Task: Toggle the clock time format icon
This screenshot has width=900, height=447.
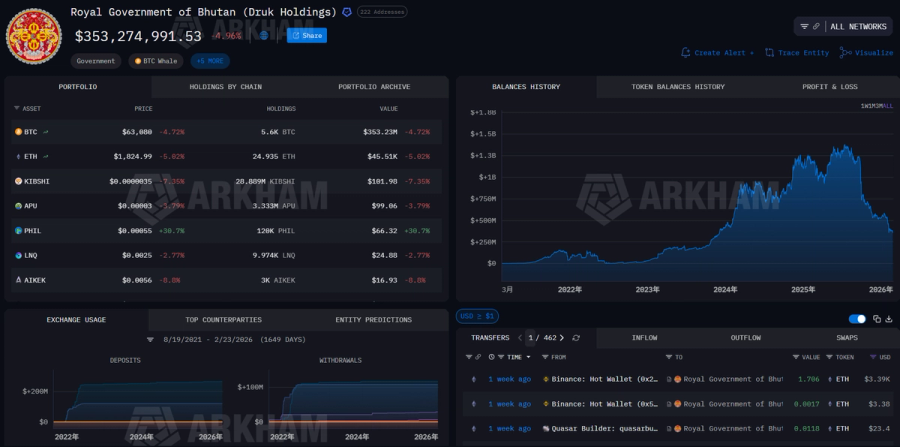Action: (491, 357)
